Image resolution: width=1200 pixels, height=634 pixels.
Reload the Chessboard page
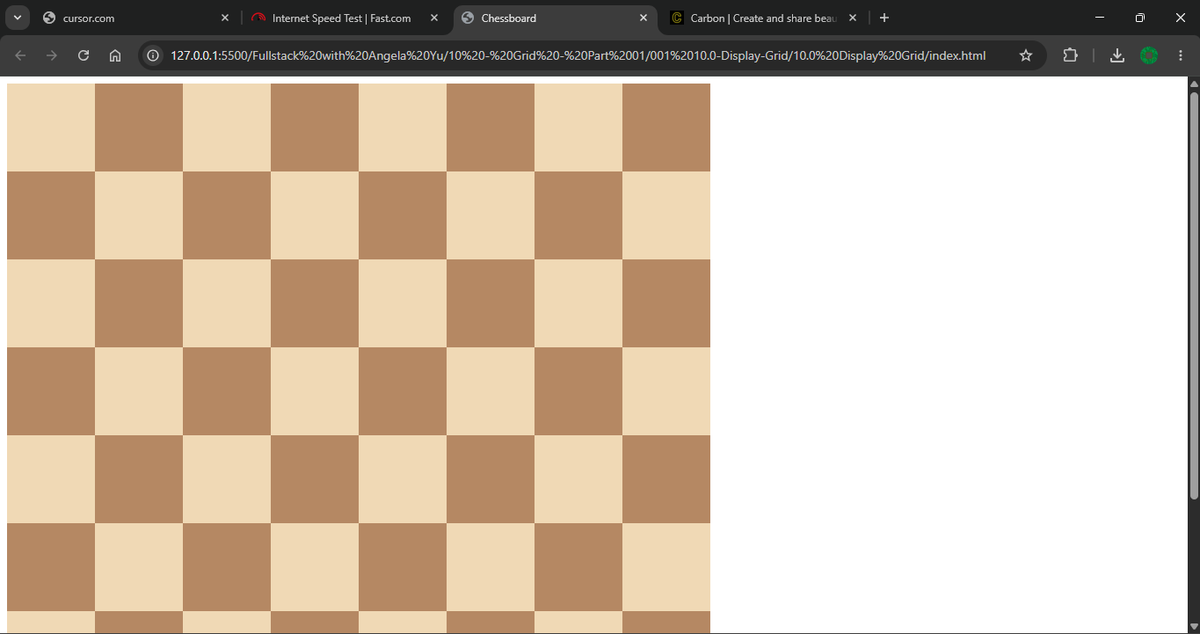click(x=83, y=56)
